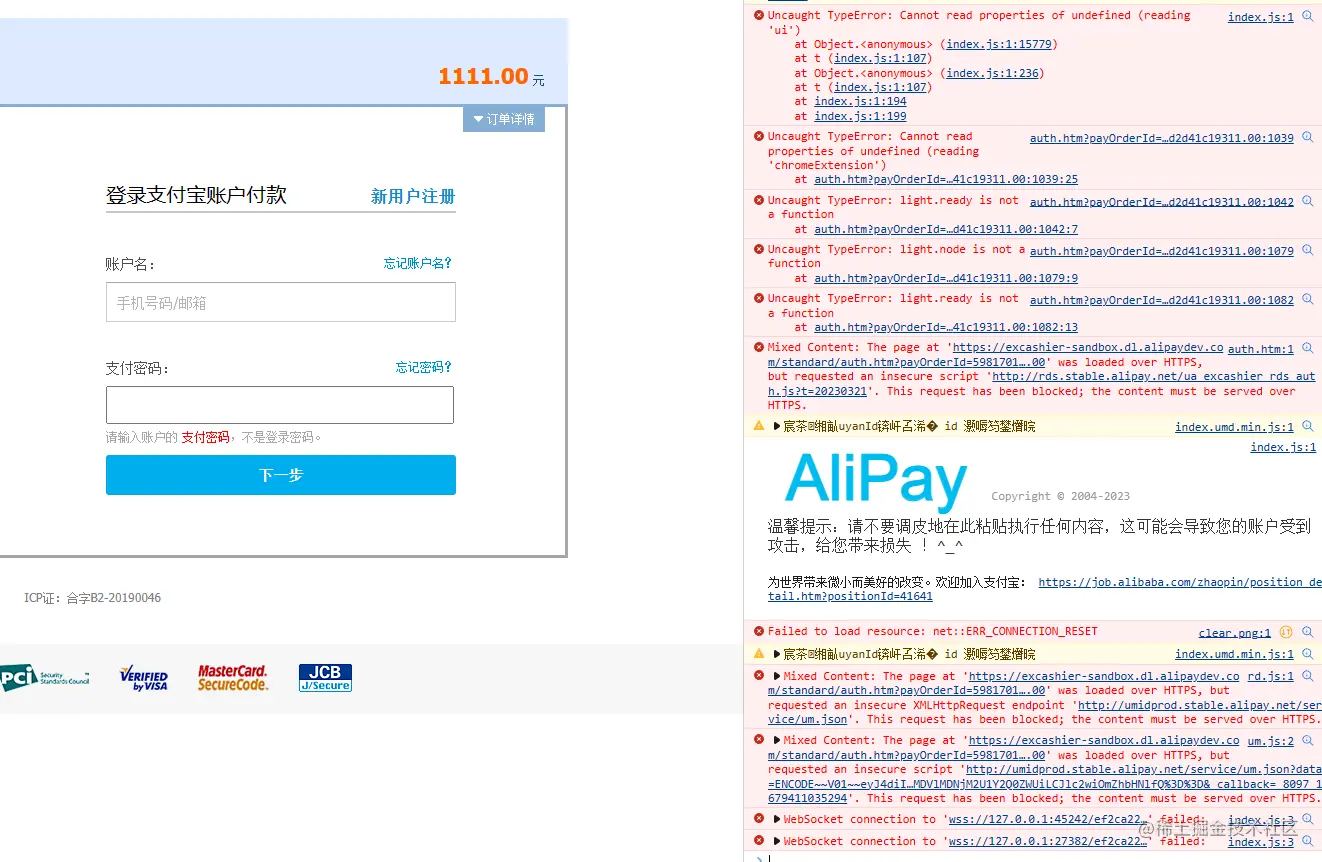The image size is (1322, 862).
Task: Open the auth.htm stack link ending 1042:7
Action: (x=946, y=229)
